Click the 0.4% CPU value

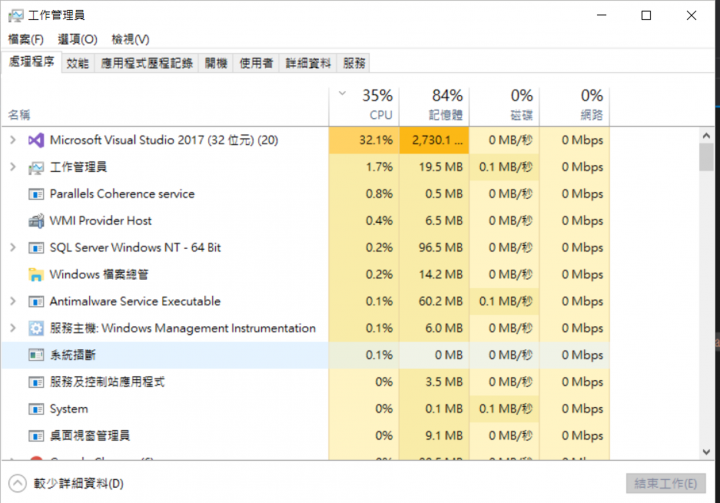click(379, 221)
